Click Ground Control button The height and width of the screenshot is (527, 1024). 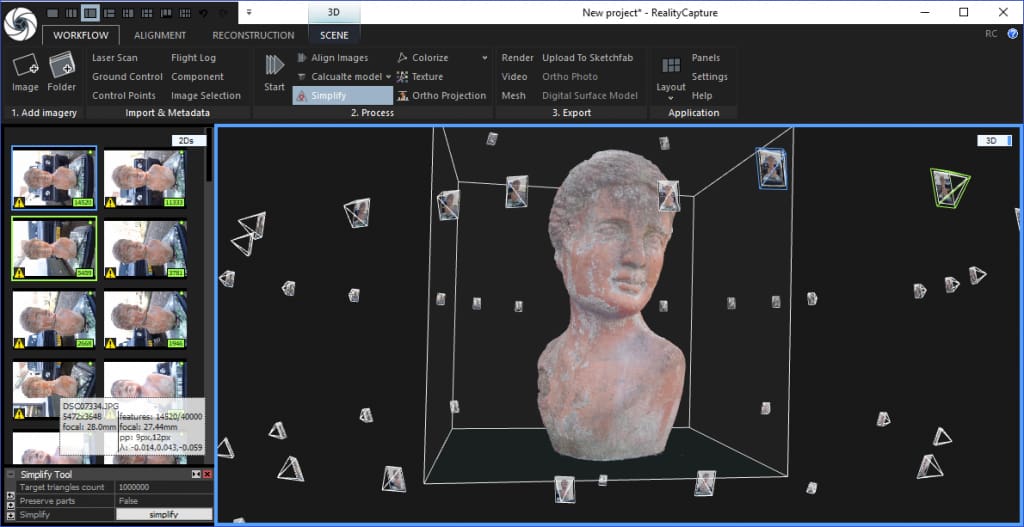click(x=127, y=76)
